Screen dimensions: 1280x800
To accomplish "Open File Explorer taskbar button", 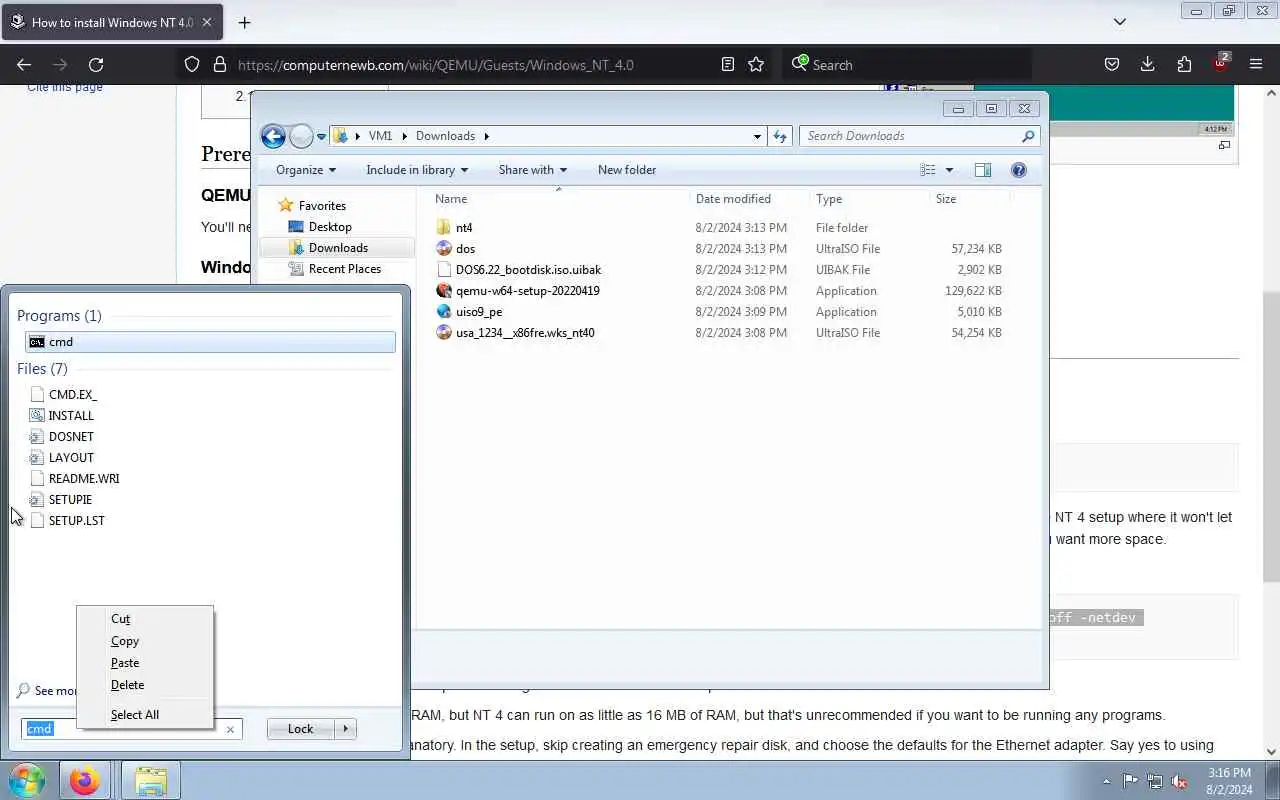I will [150, 780].
